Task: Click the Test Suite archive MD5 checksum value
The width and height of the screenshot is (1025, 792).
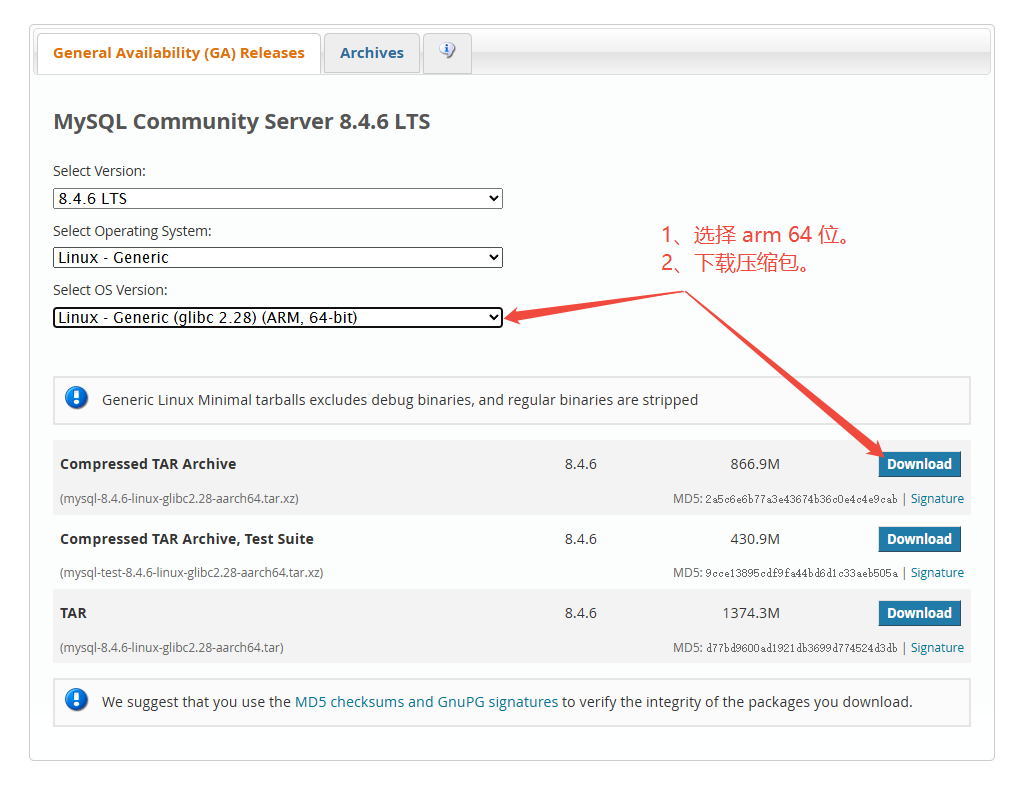Action: [x=801, y=573]
